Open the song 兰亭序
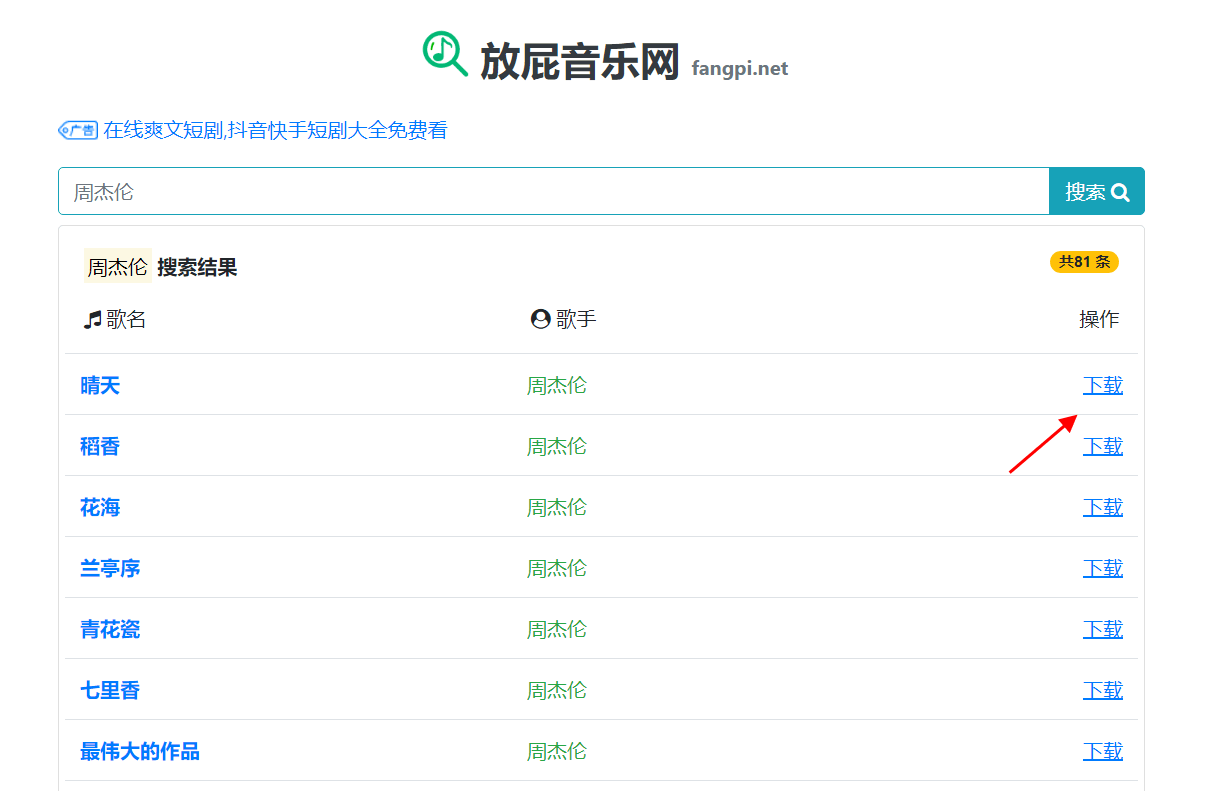Viewport: 1208px width, 791px height. pyautogui.click(x=110, y=568)
